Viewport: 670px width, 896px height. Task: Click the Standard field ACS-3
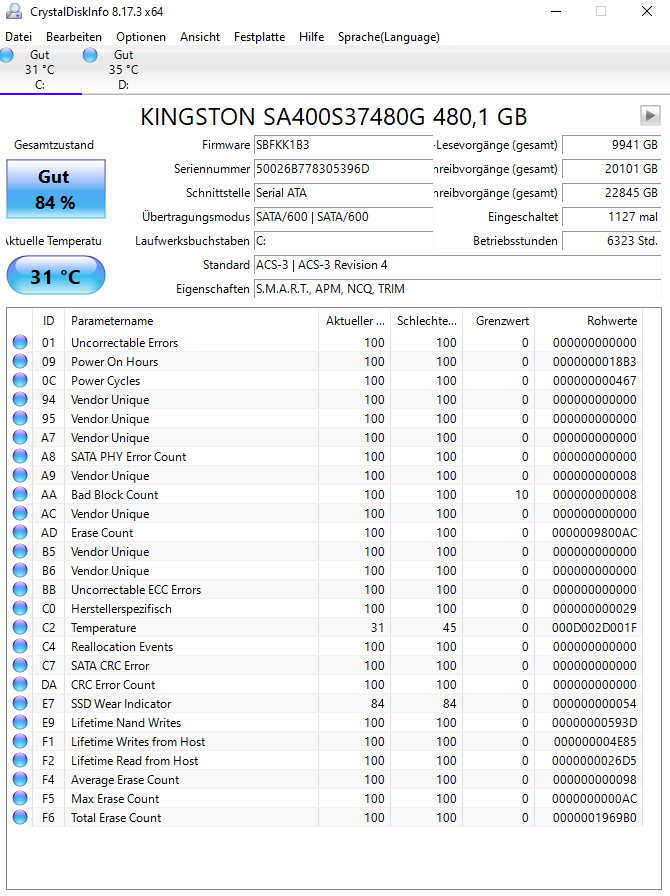coord(457,265)
